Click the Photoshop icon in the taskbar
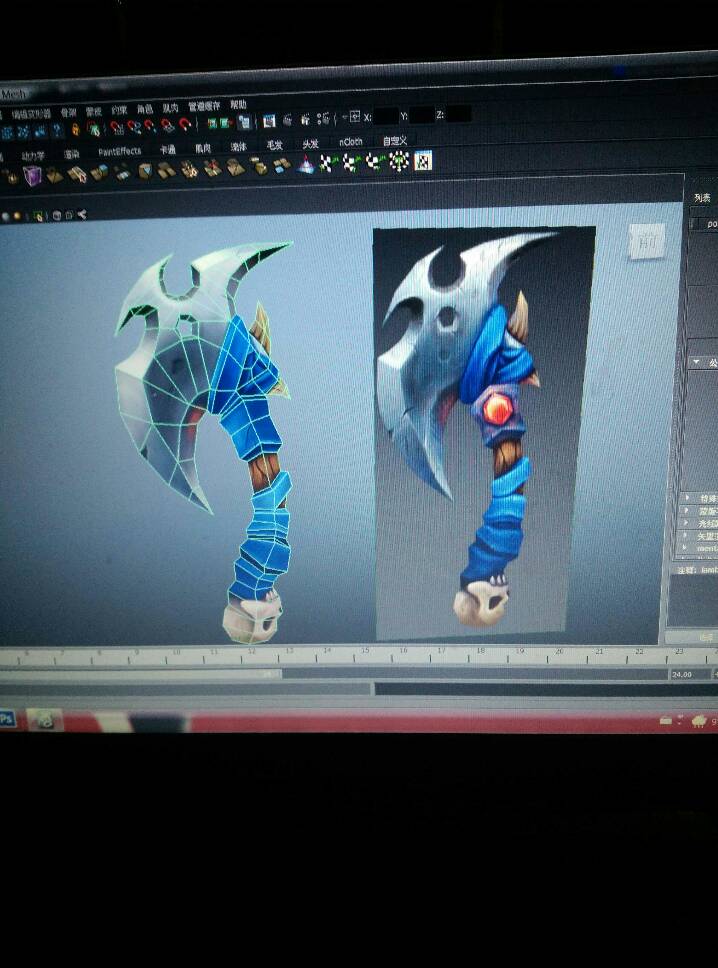 pos(7,719)
